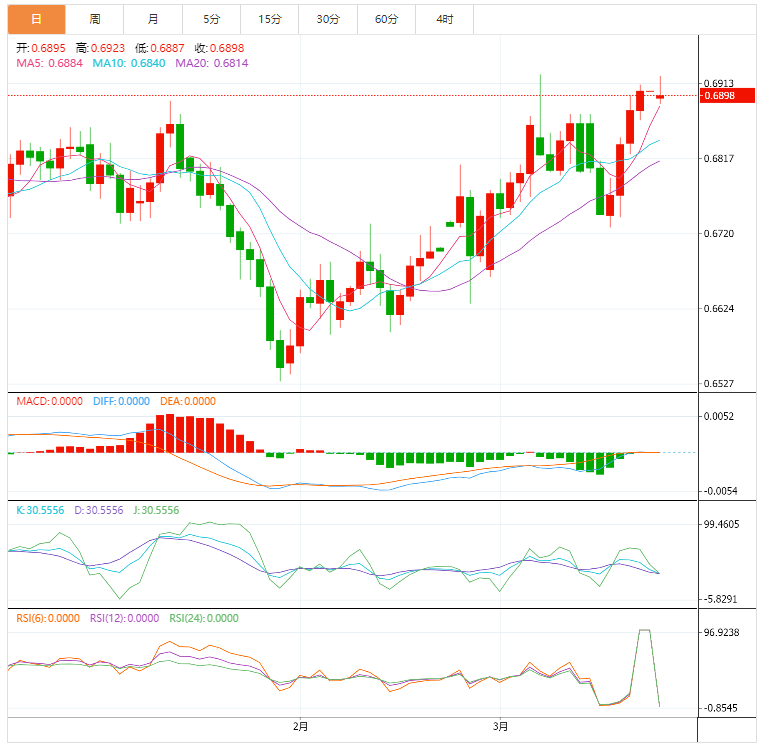Click the lowest green candle near 0.6527
Viewport: 766px width, 754px height.
(x=280, y=354)
